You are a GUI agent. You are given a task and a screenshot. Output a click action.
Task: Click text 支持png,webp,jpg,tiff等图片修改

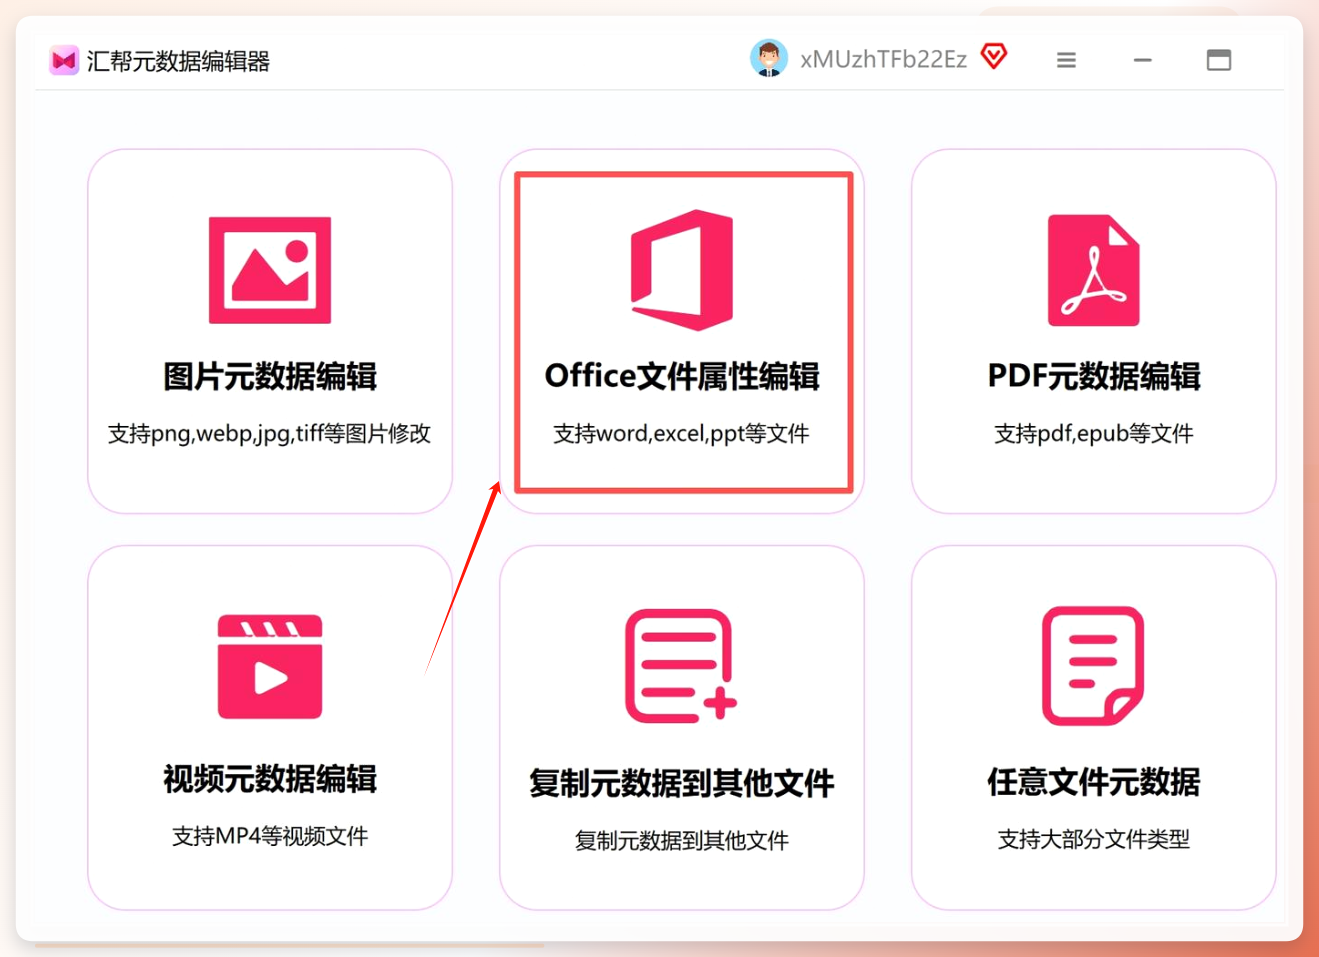pos(270,434)
